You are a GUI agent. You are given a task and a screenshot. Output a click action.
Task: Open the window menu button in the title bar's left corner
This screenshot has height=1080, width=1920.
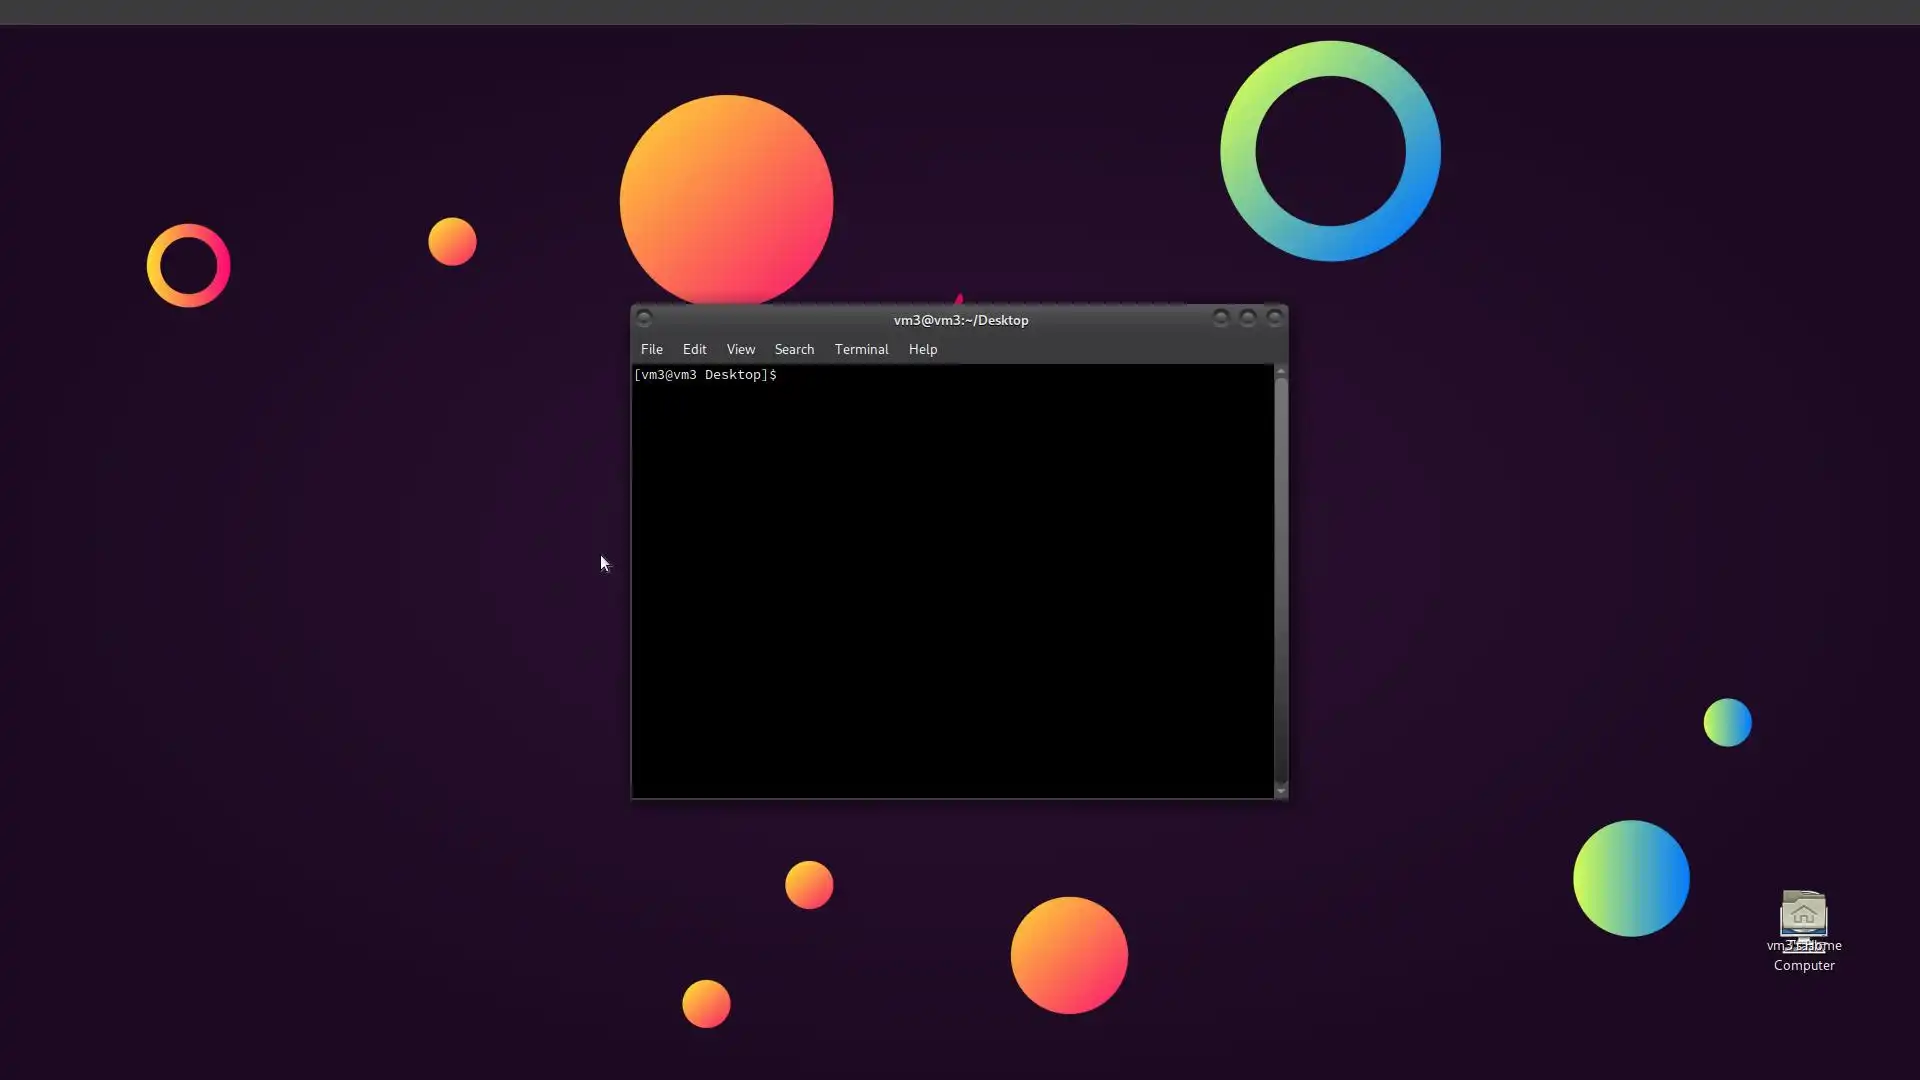click(x=644, y=319)
